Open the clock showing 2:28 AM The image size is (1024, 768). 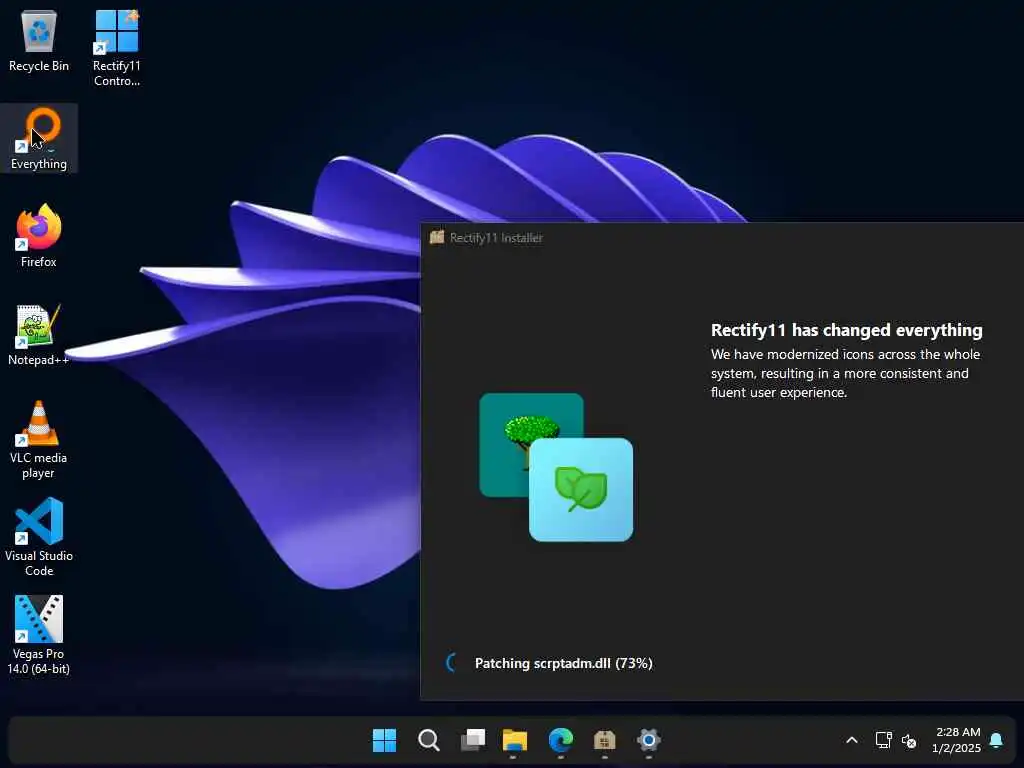point(957,740)
